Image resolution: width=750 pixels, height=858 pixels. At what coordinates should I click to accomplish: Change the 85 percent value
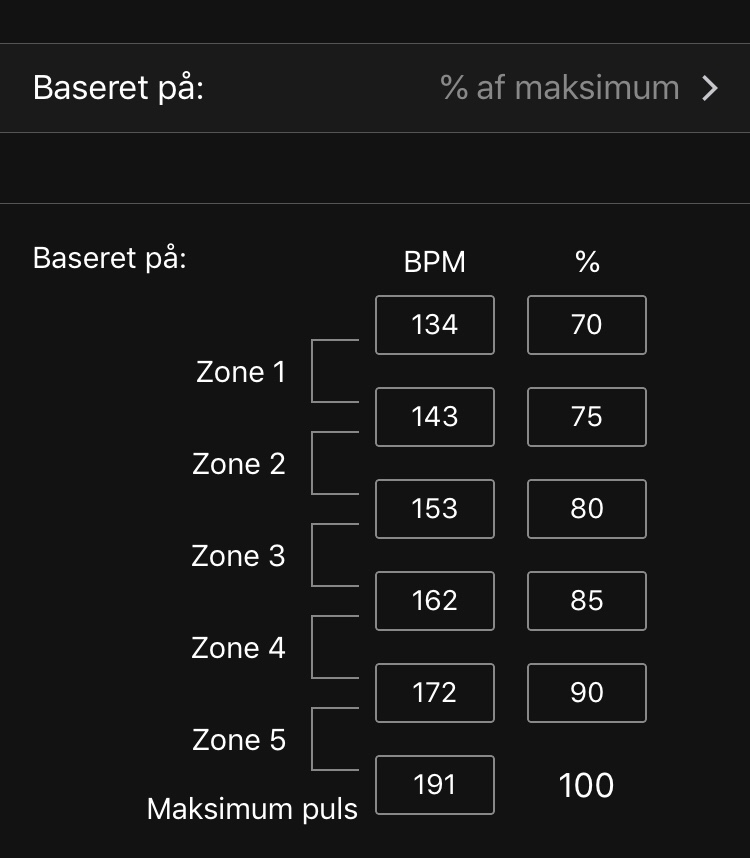587,601
